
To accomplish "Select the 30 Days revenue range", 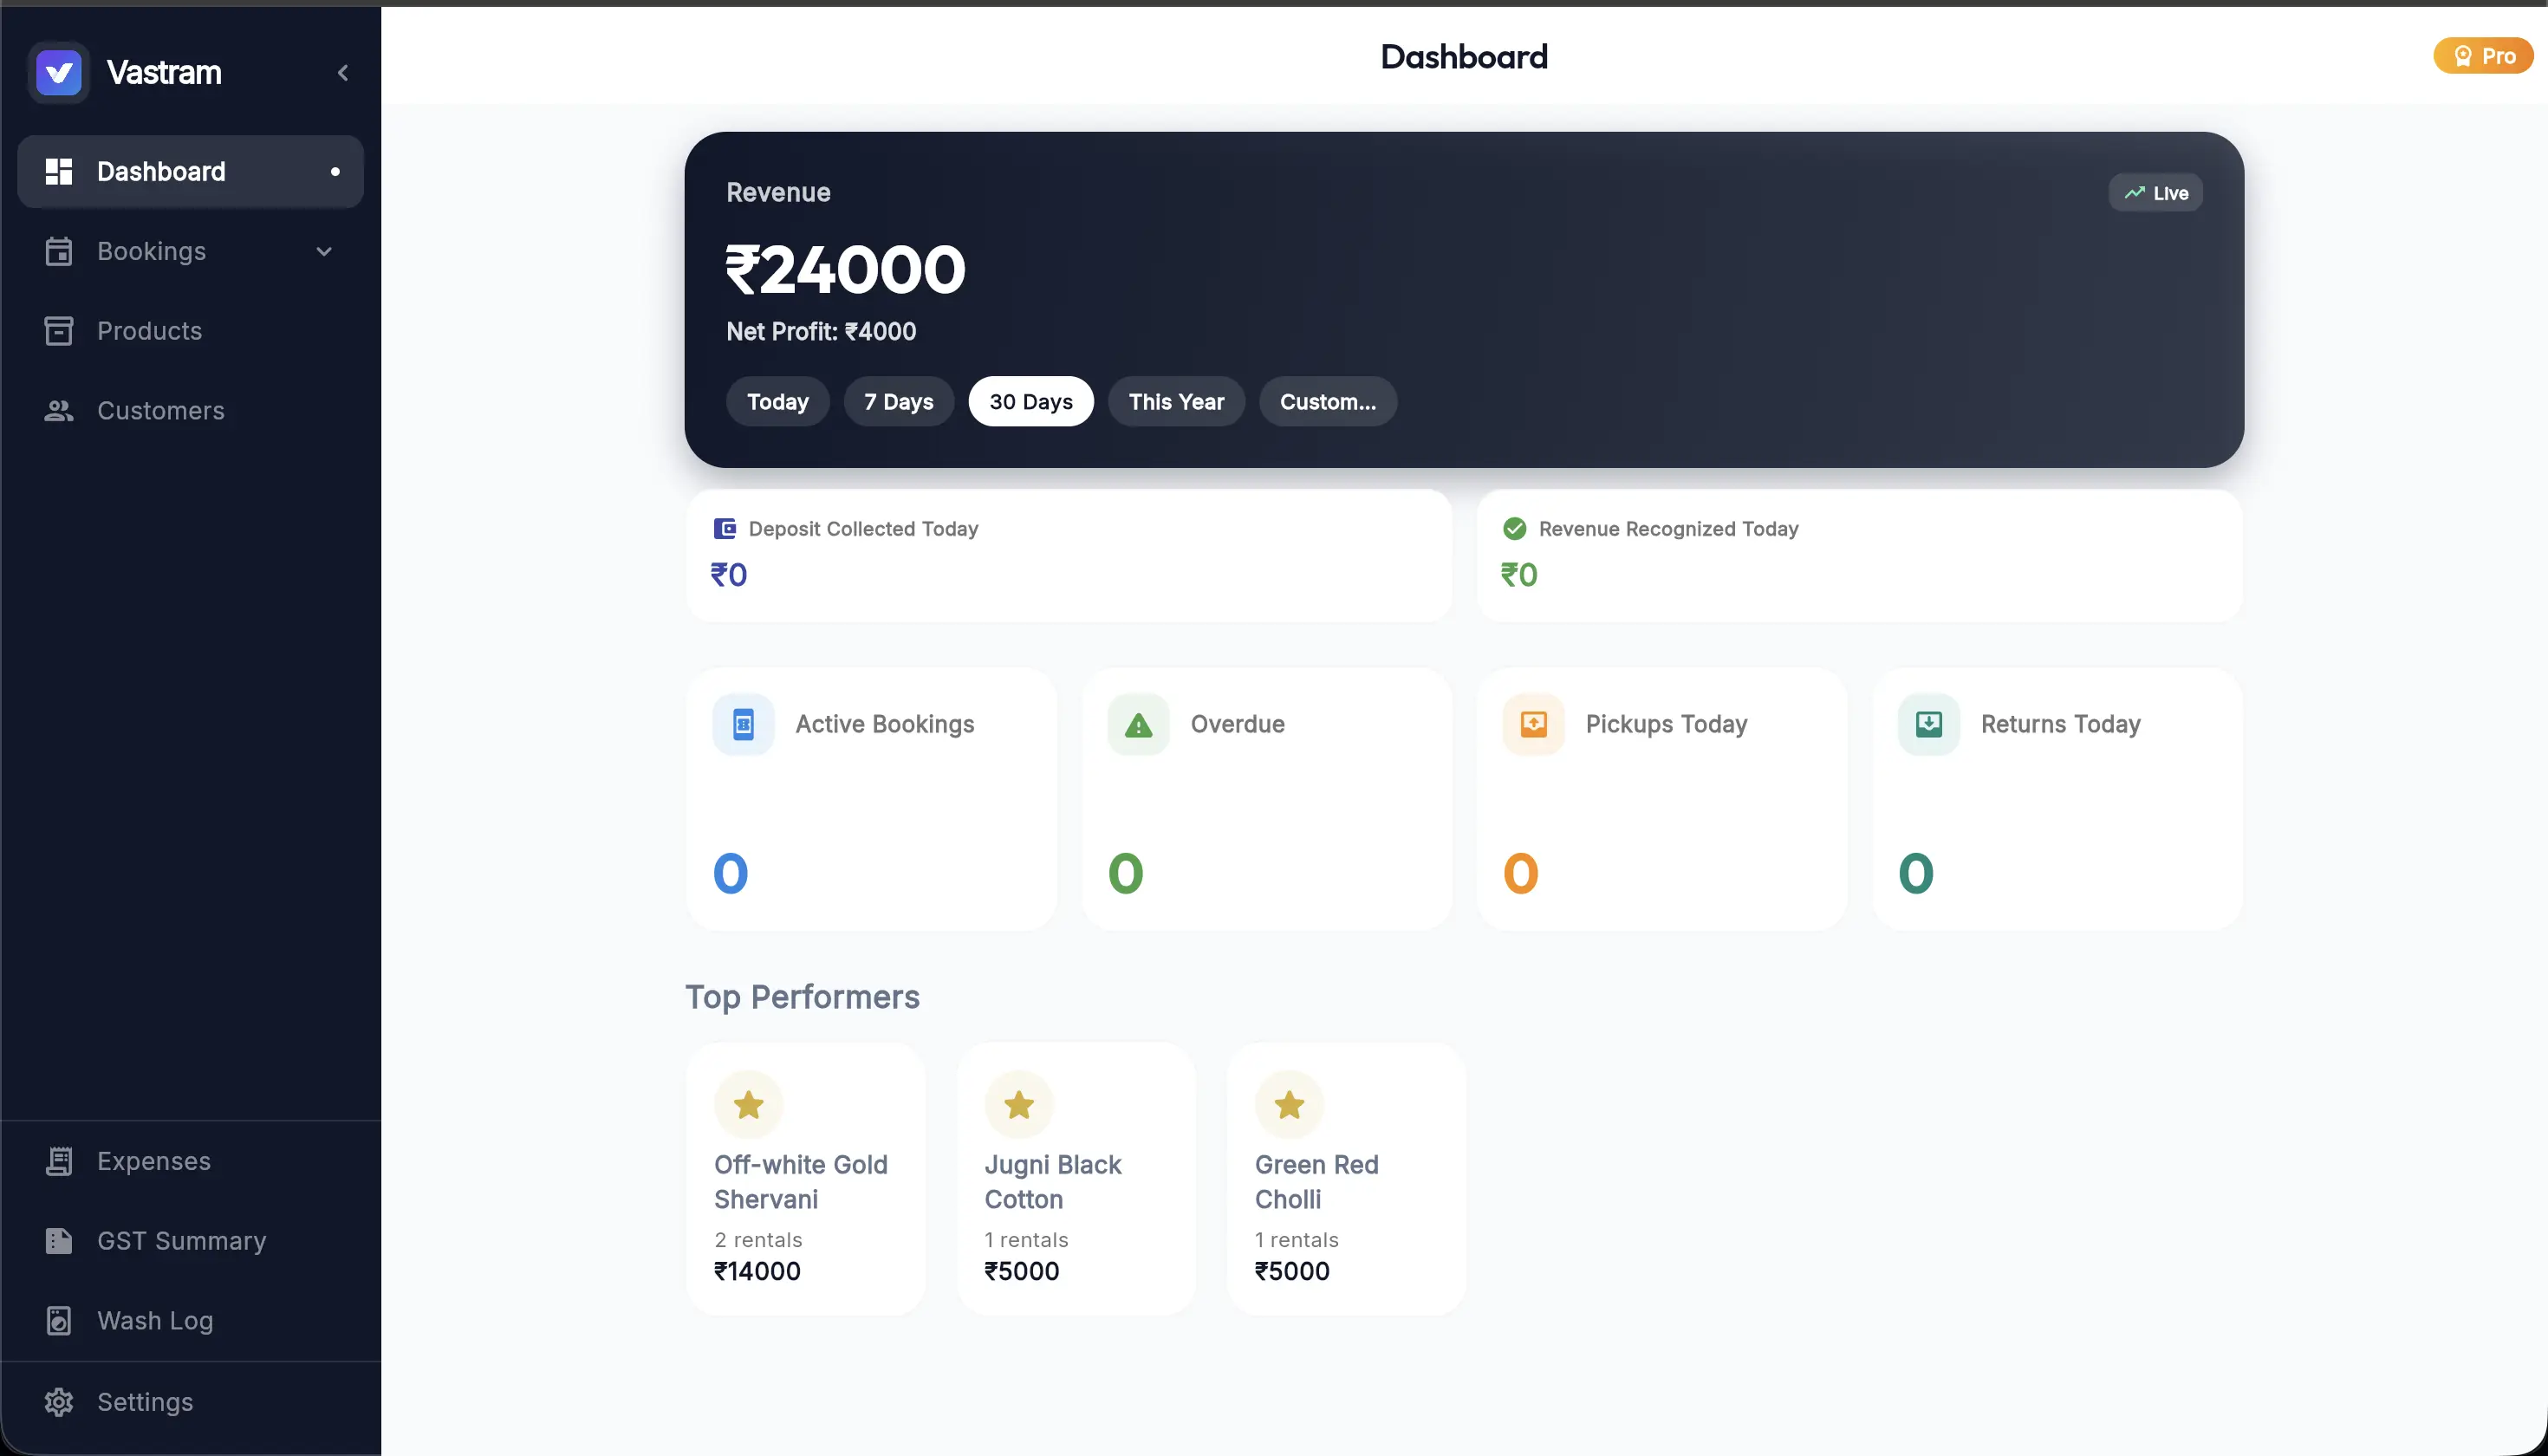I will (x=1030, y=402).
